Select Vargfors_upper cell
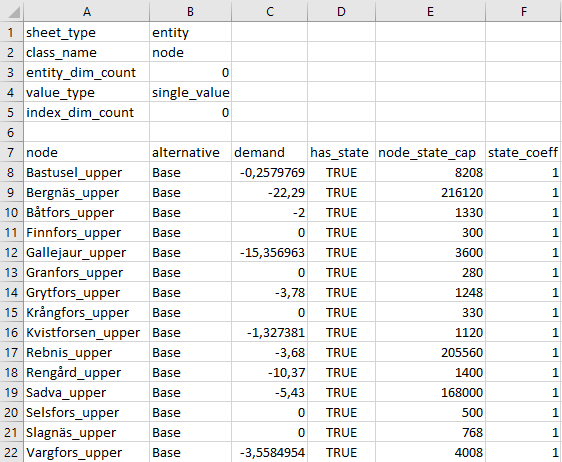This screenshot has height=462, width=562. click(x=87, y=452)
